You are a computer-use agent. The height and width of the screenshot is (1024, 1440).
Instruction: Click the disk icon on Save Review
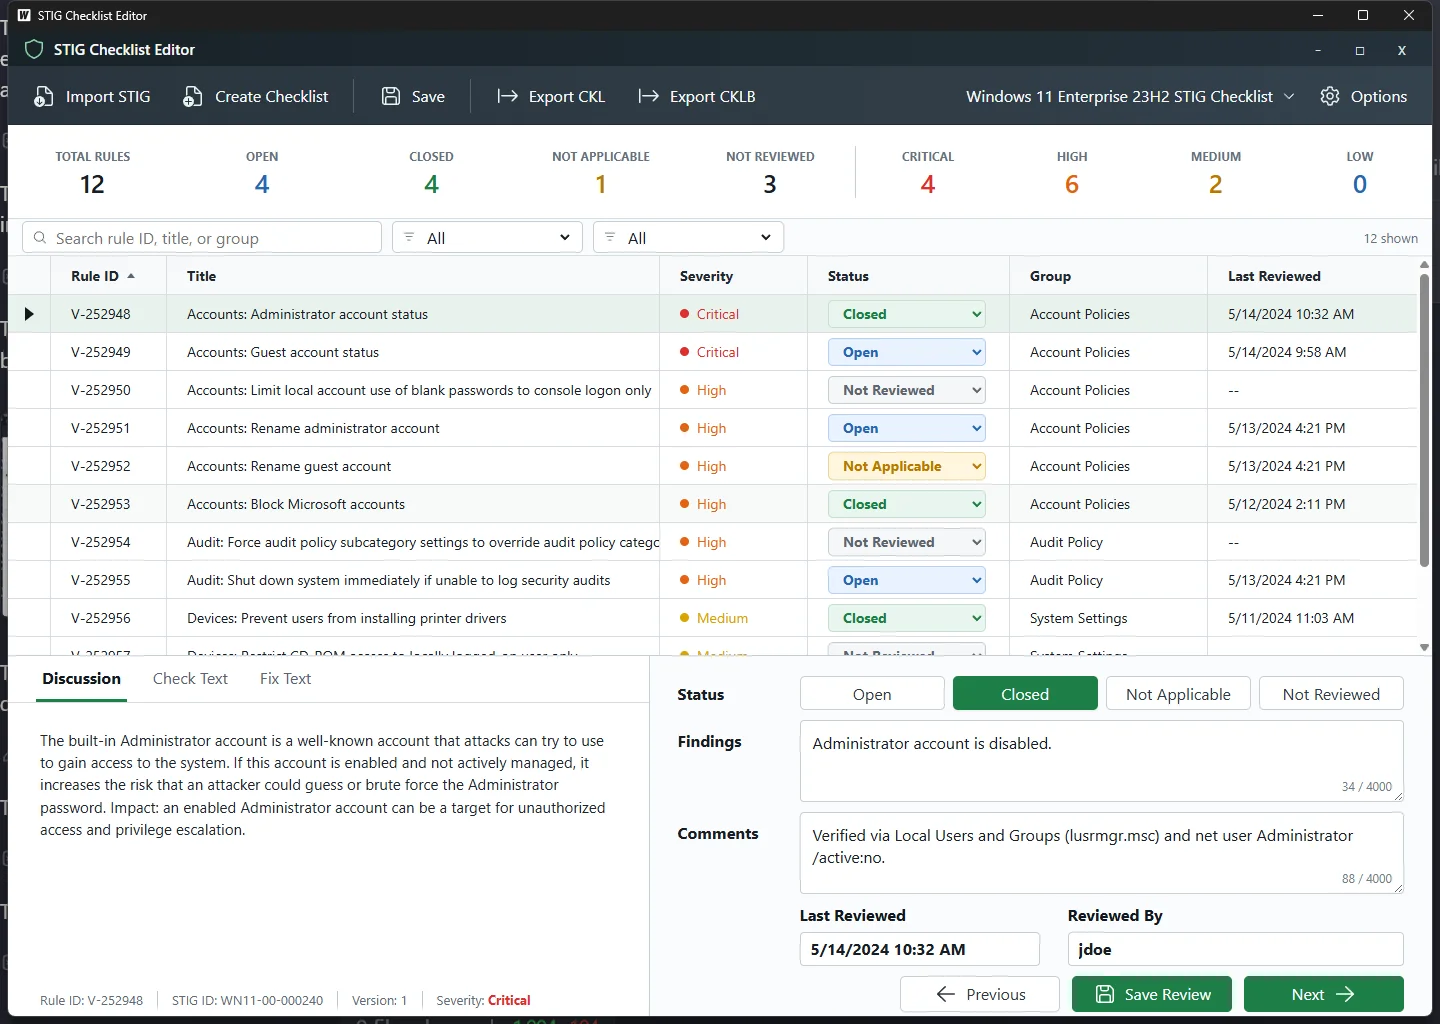click(1105, 994)
